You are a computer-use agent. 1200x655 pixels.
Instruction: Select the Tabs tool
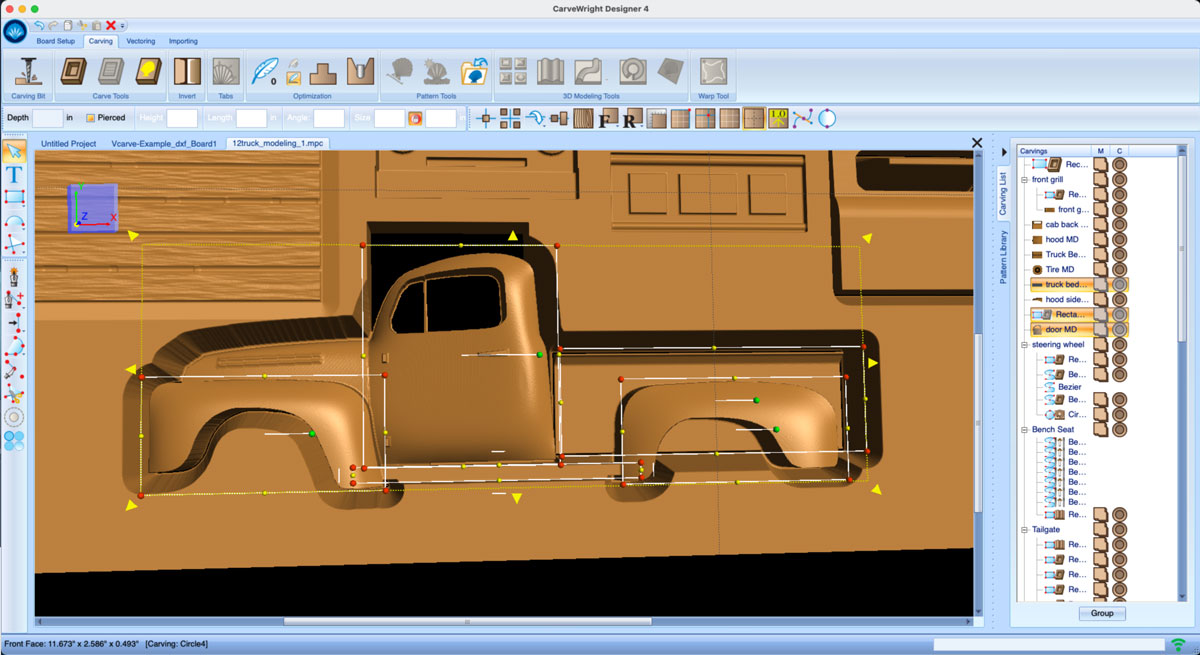224,70
